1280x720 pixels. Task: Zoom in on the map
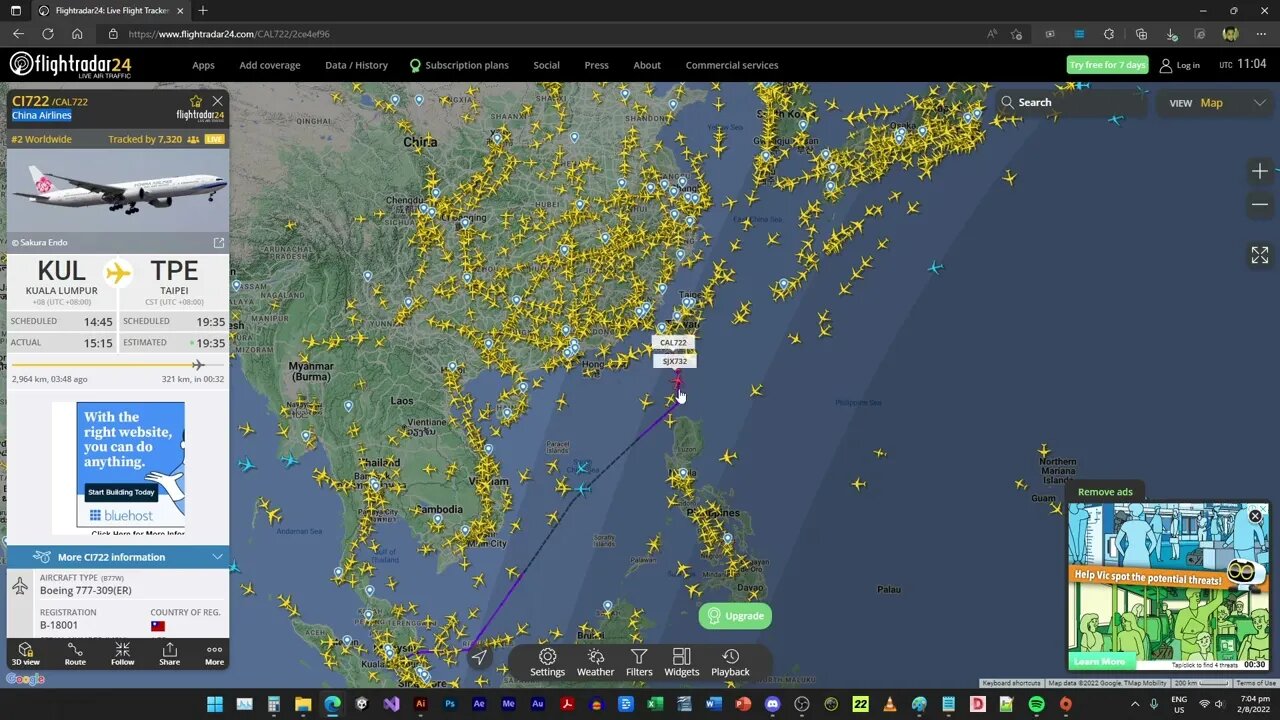pos(1260,172)
